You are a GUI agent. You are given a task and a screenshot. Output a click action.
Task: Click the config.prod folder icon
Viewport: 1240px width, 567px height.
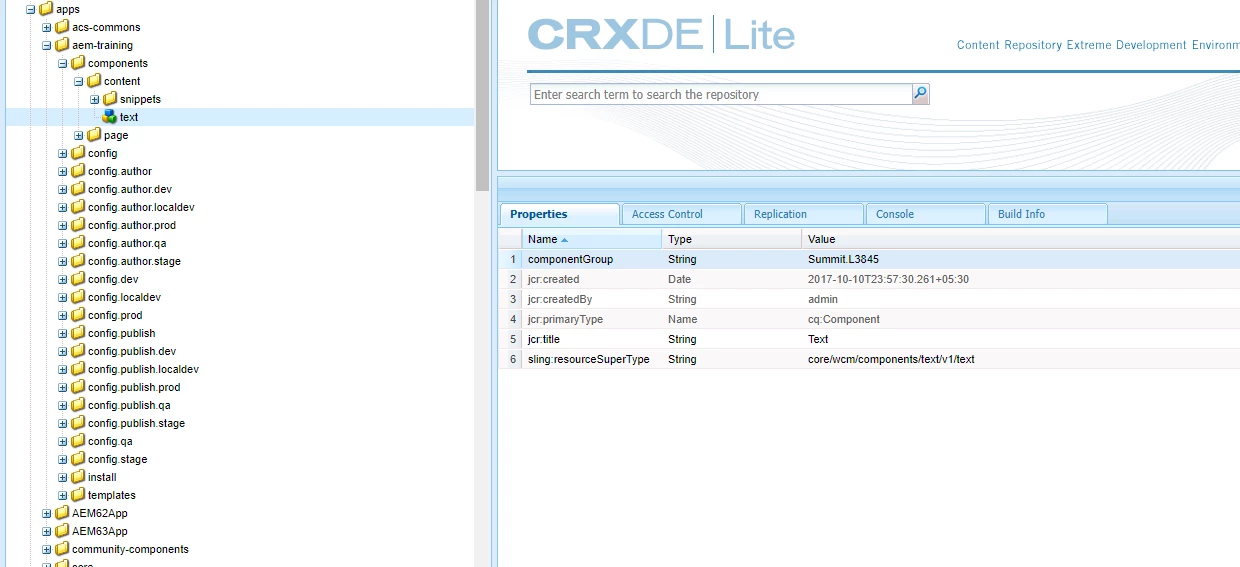pos(78,315)
